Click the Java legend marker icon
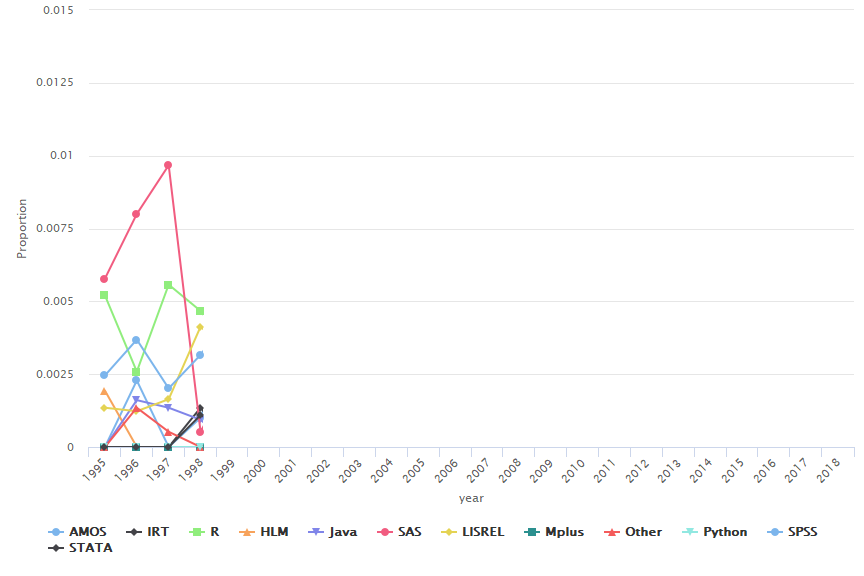 pyautogui.click(x=316, y=532)
